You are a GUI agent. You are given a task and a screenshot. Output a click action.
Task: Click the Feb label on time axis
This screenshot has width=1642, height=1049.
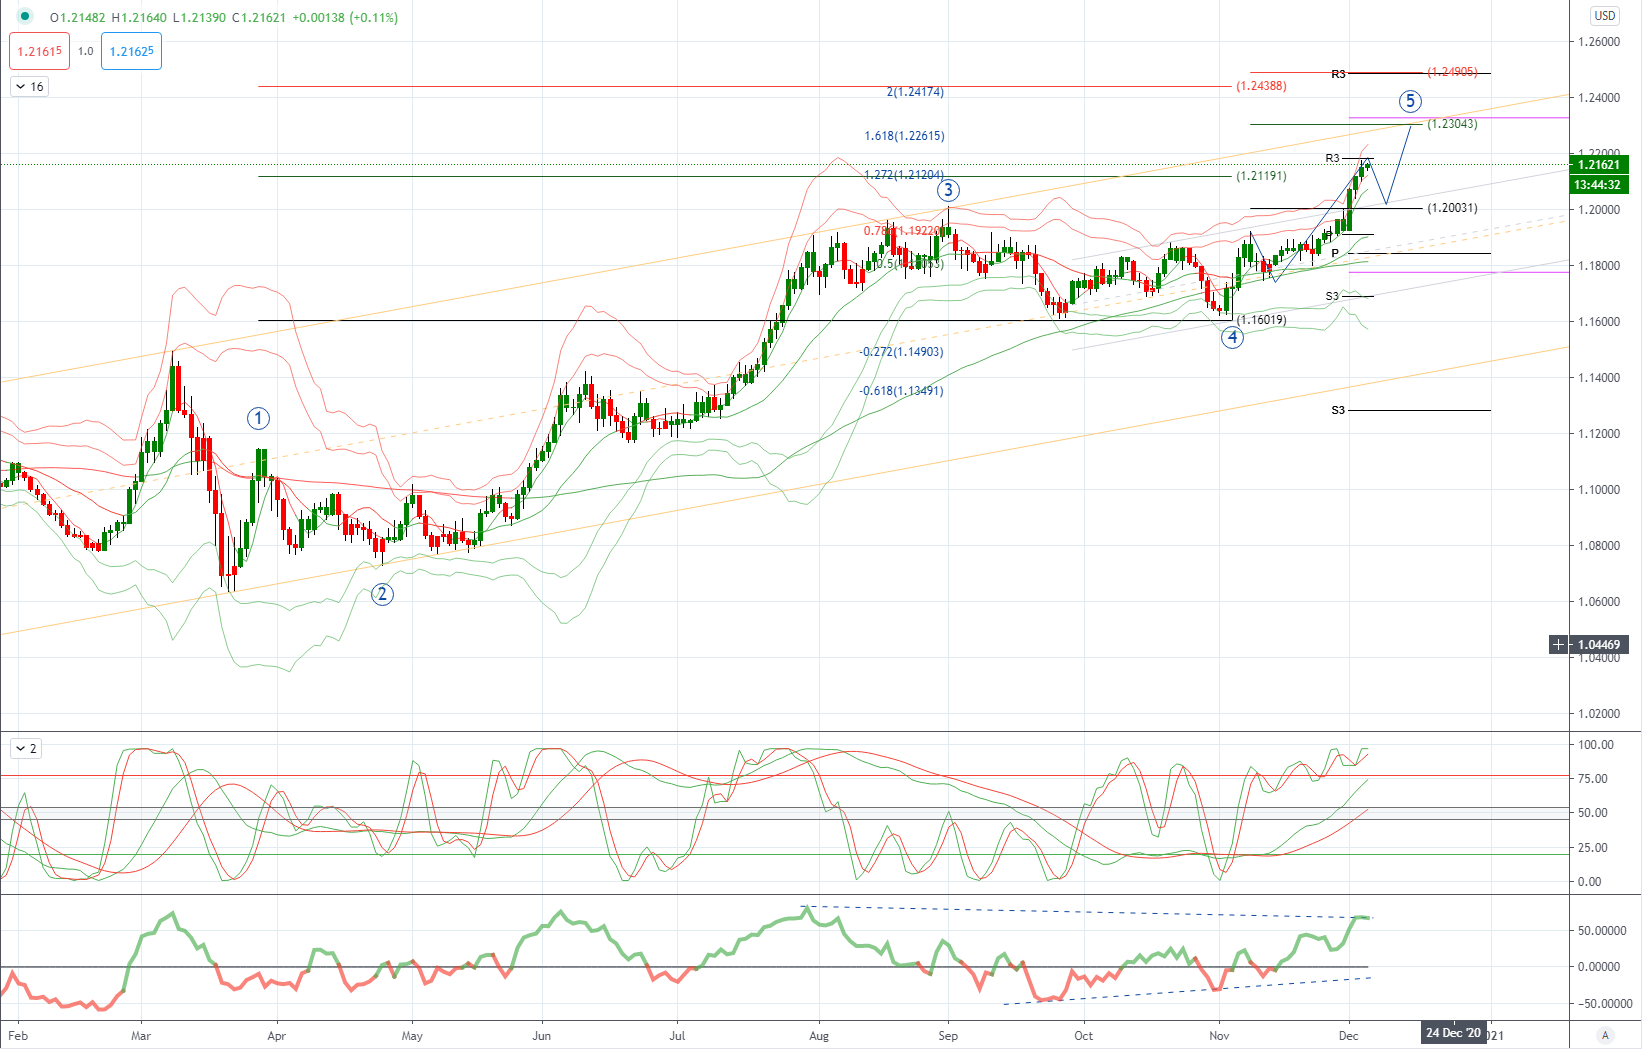pos(18,1036)
